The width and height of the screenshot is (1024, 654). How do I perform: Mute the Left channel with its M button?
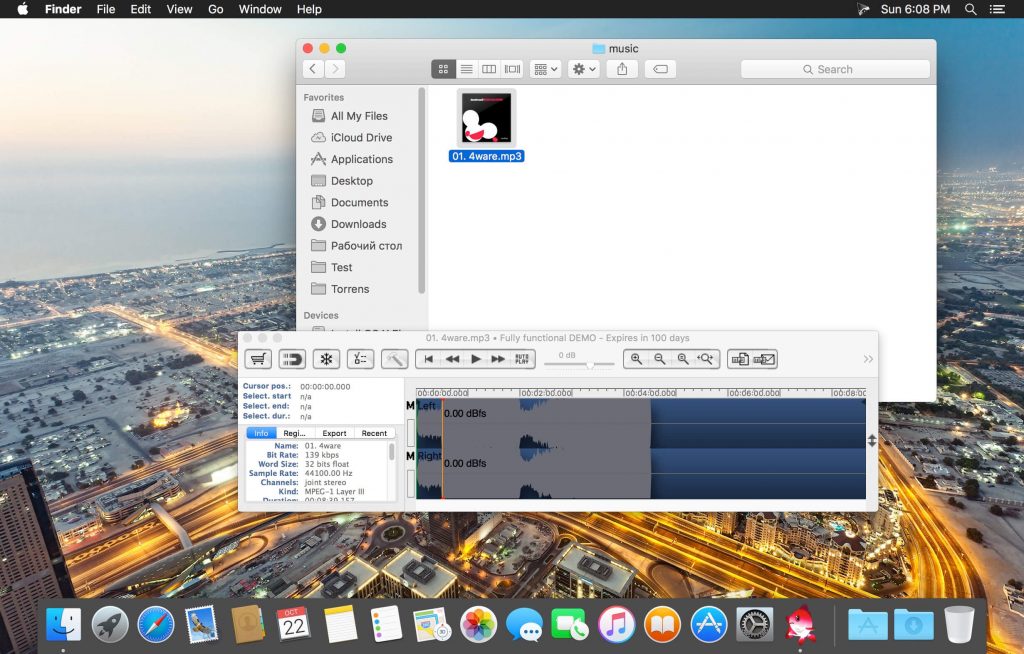pyautogui.click(x=408, y=406)
